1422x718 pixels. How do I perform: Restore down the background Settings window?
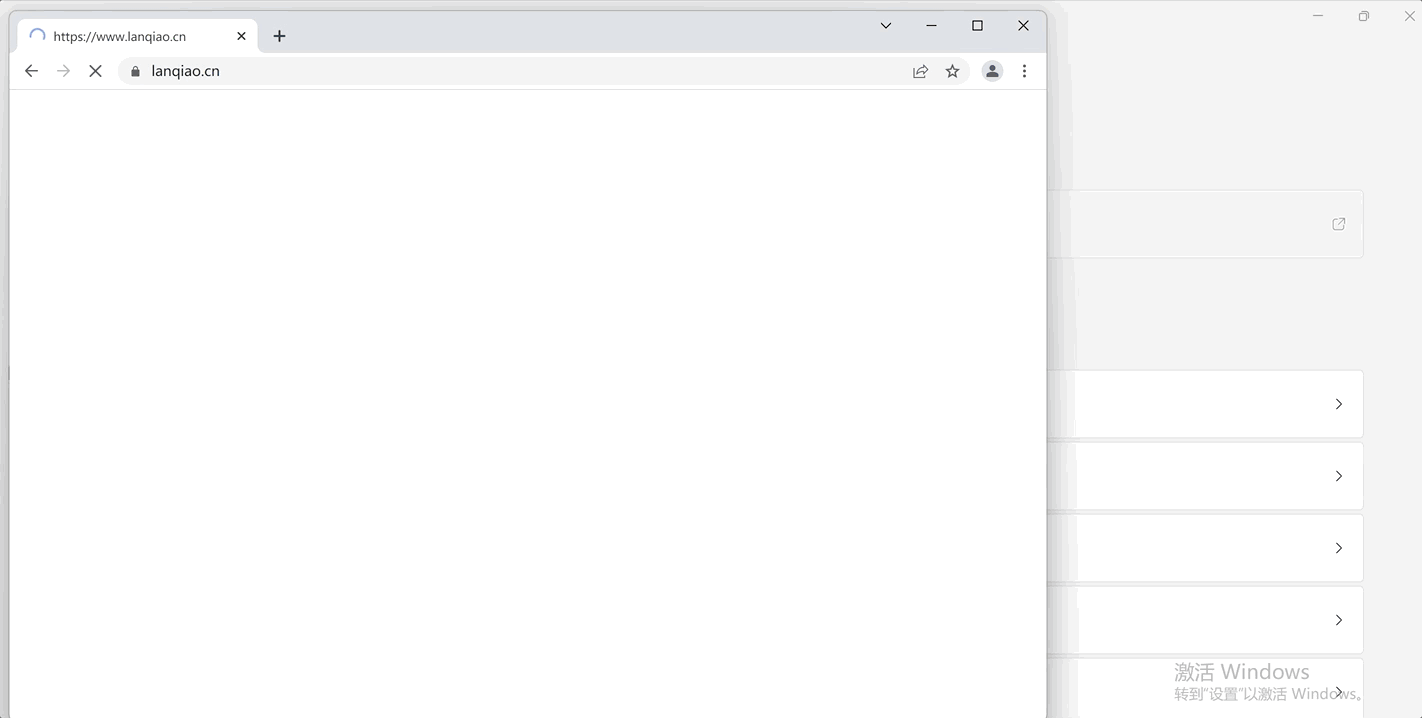[1364, 16]
